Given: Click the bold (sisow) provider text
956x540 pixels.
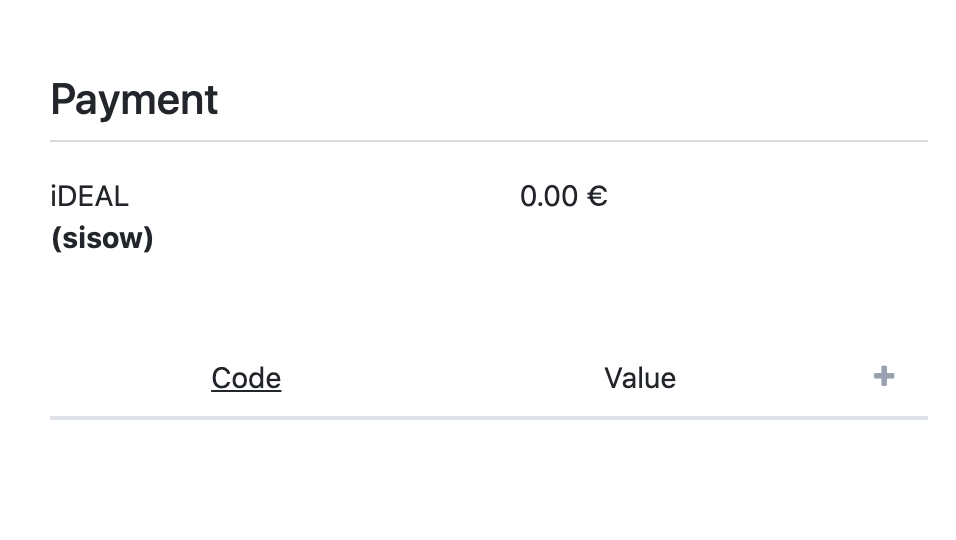Looking at the screenshot, I should (102, 238).
